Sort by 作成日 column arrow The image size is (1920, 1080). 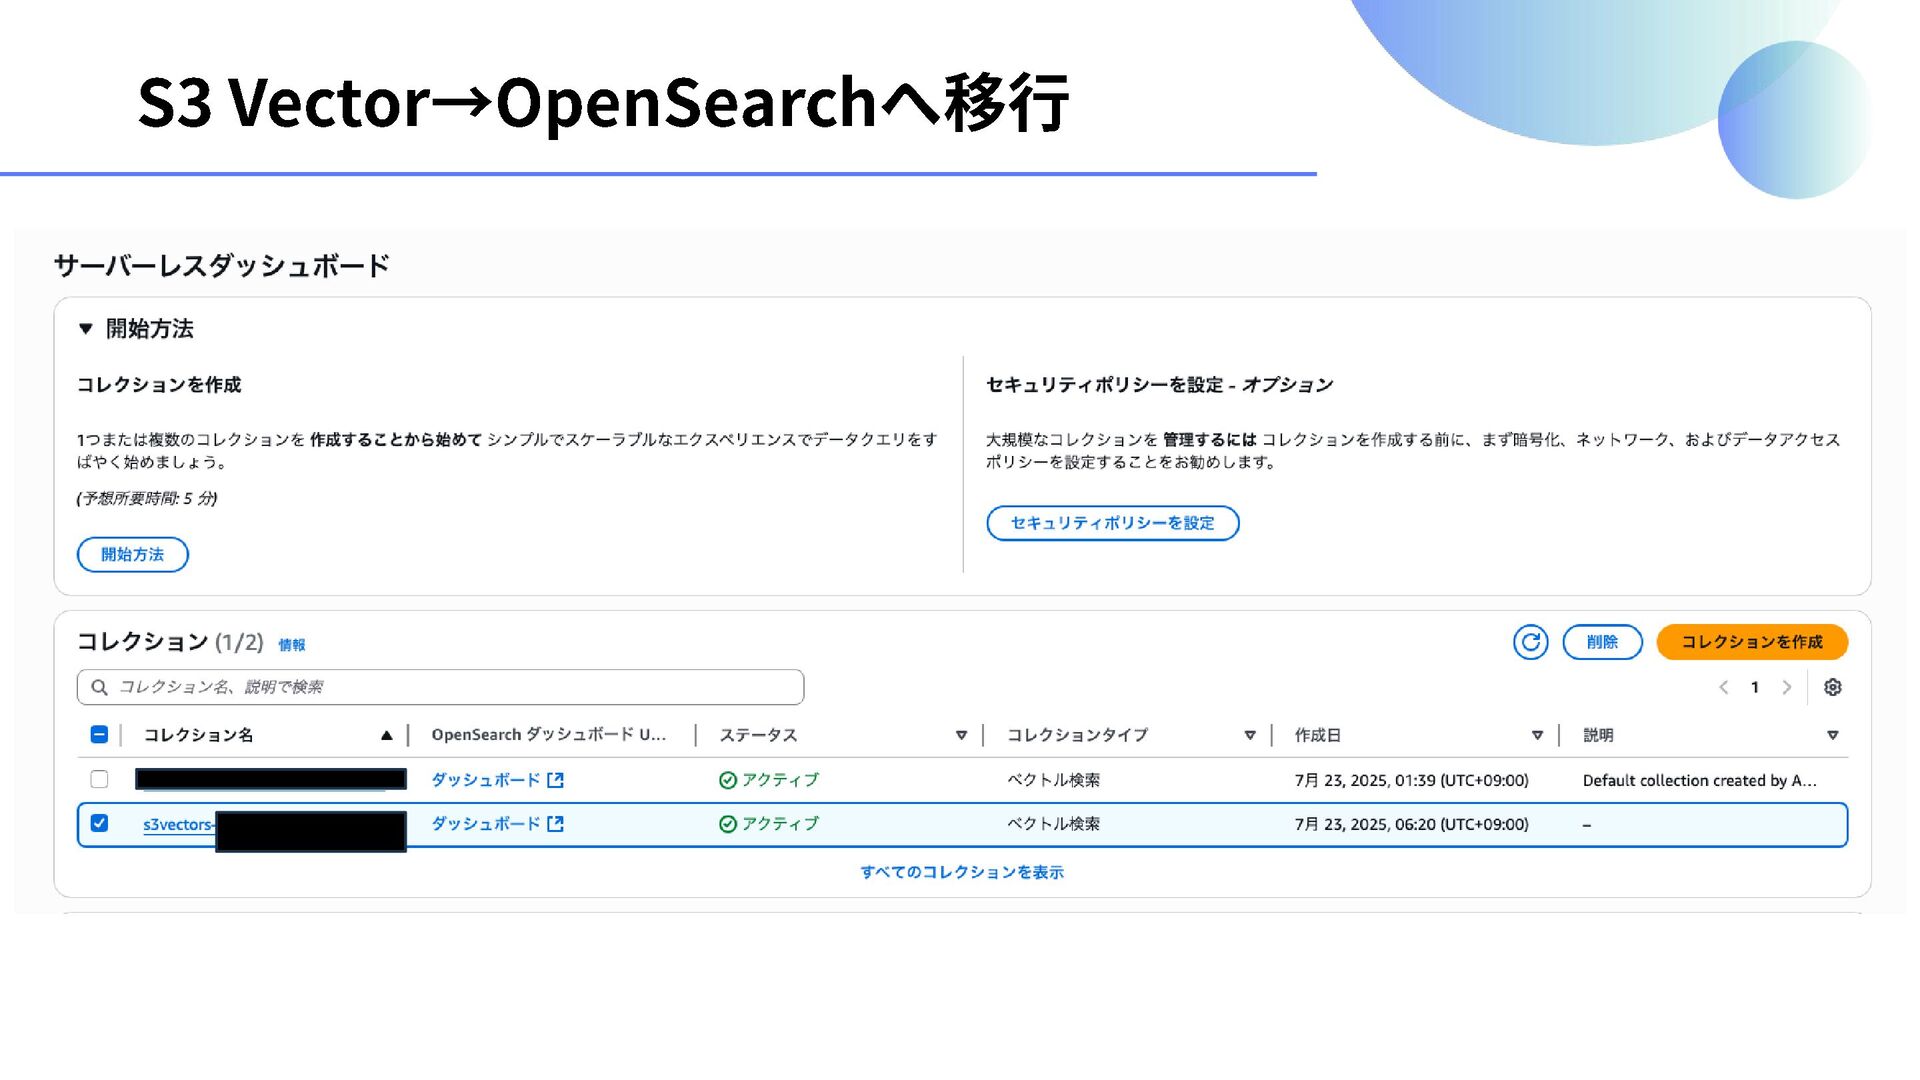click(x=1537, y=736)
